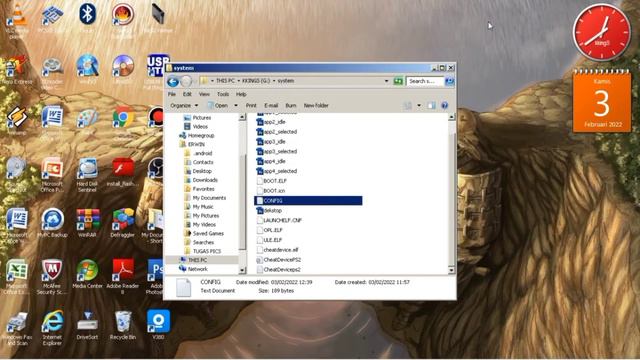Select the dekstop image file

click(x=273, y=211)
